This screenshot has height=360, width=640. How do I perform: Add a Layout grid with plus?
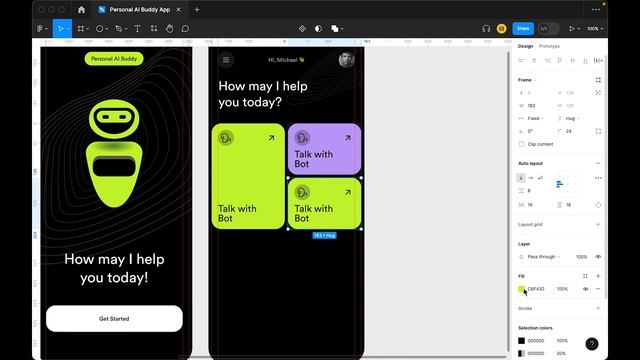coord(598,224)
